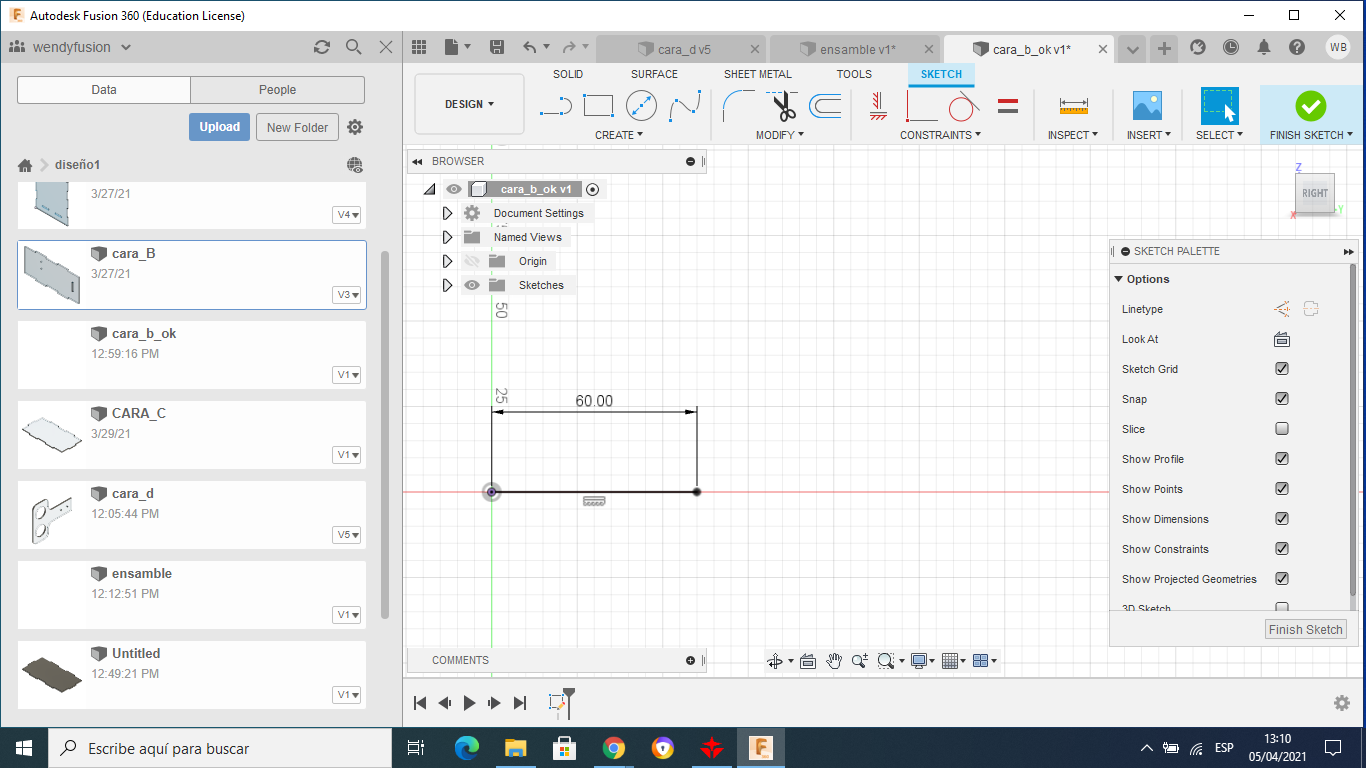This screenshot has width=1366, height=768.
Task: Toggle the Show Projected Geometries checkbox
Action: pyautogui.click(x=1282, y=579)
